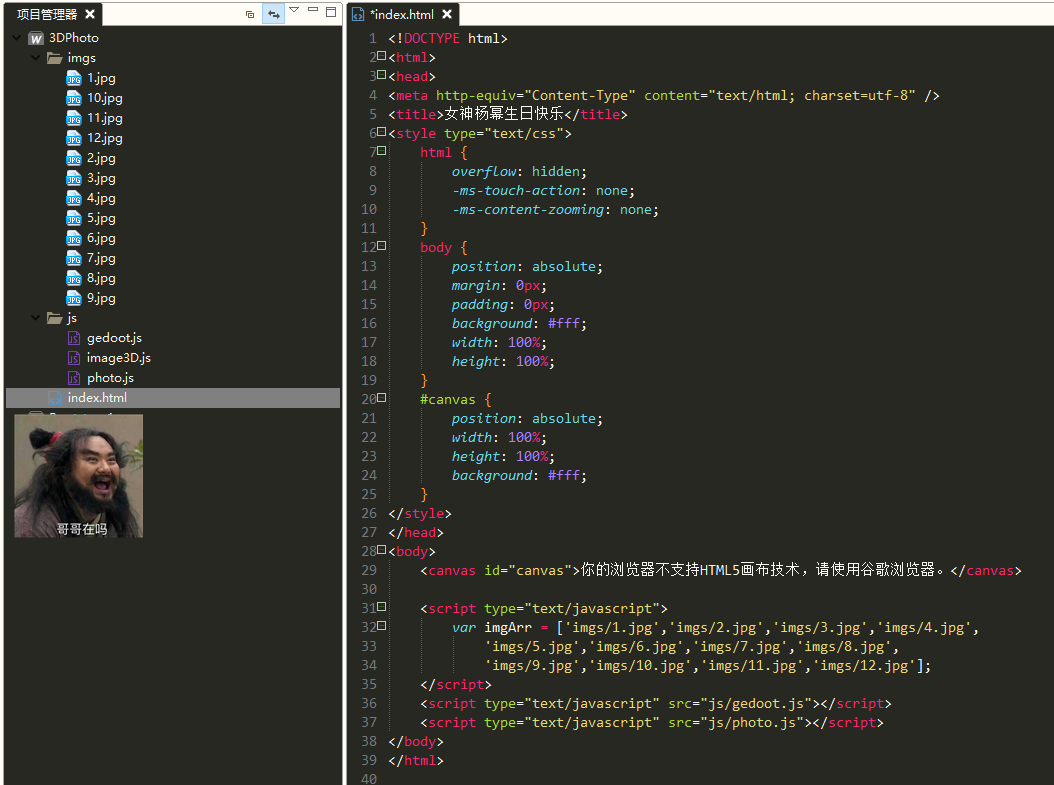Fold the #canvas rule on line 20
Viewport: 1054px width, 785px height.
382,398
